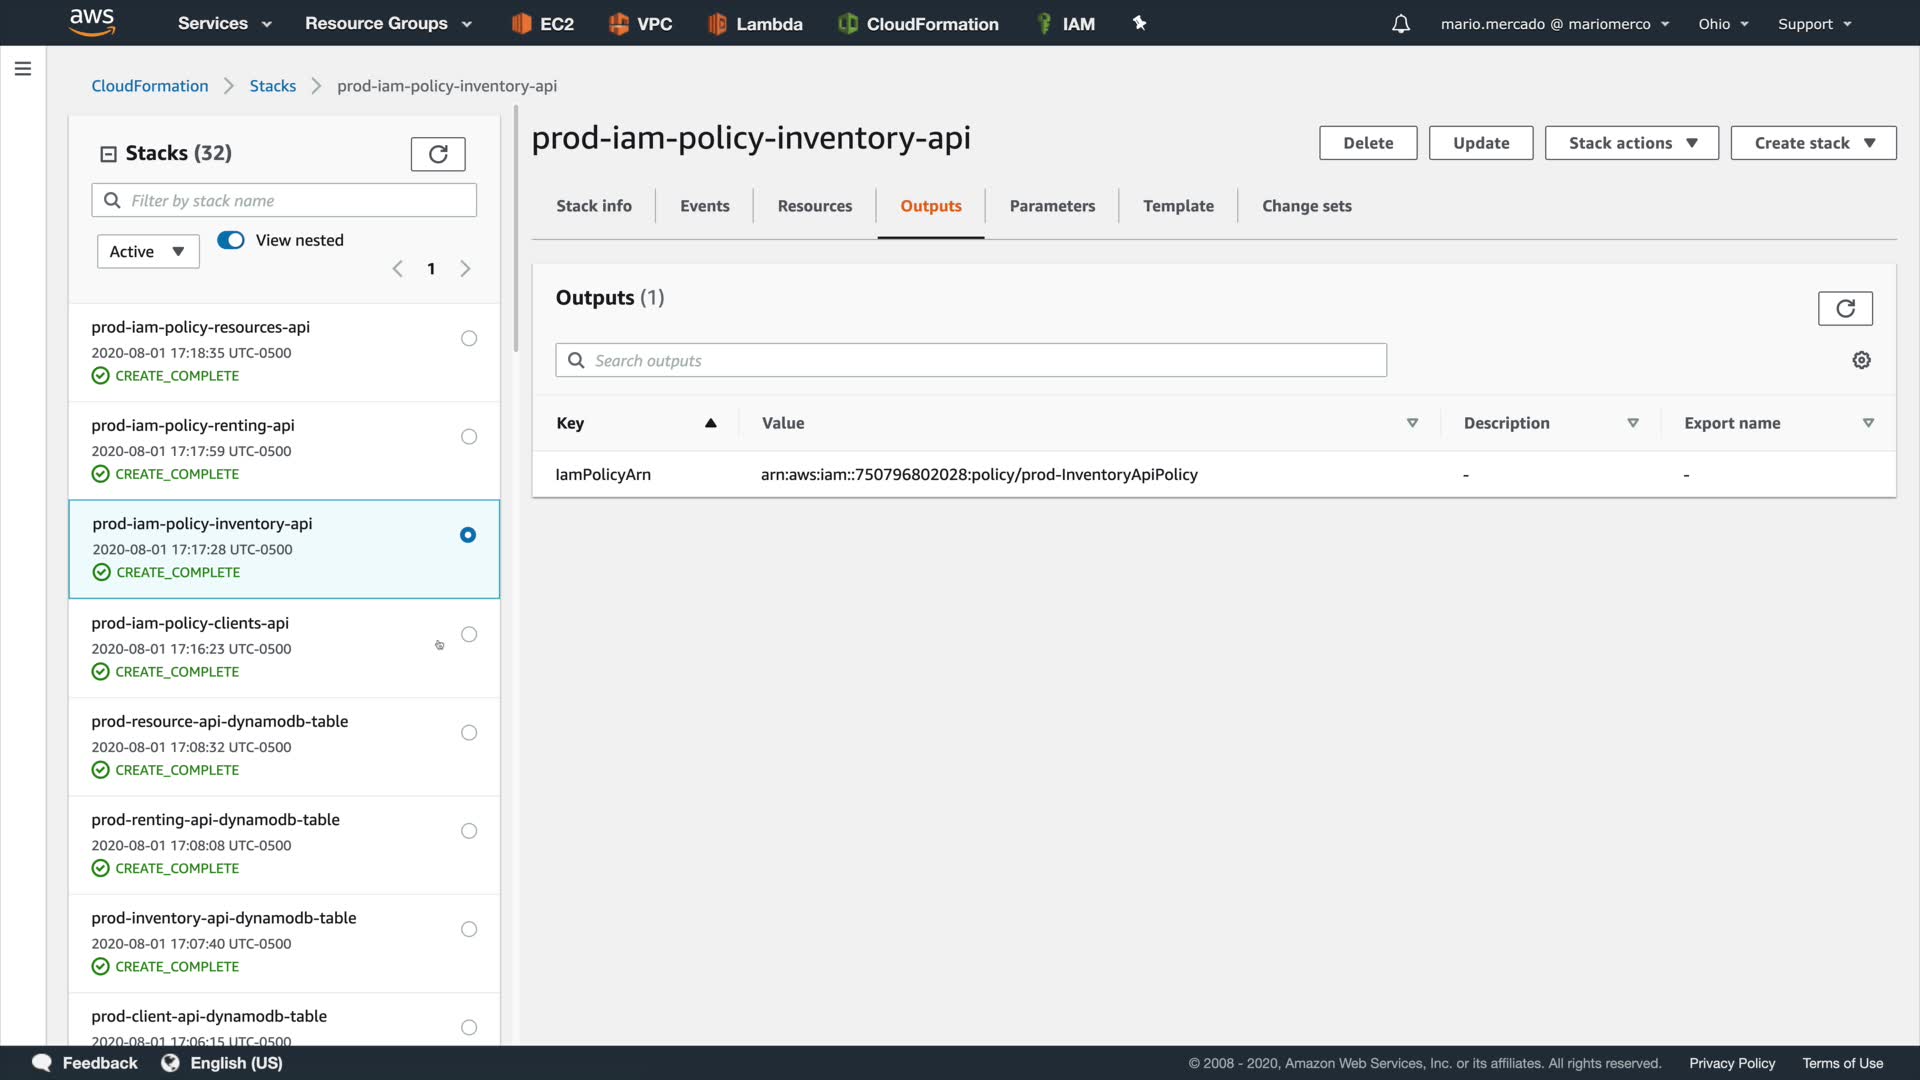Click the AWS logo home
This screenshot has height=1080, width=1920.
92,22
